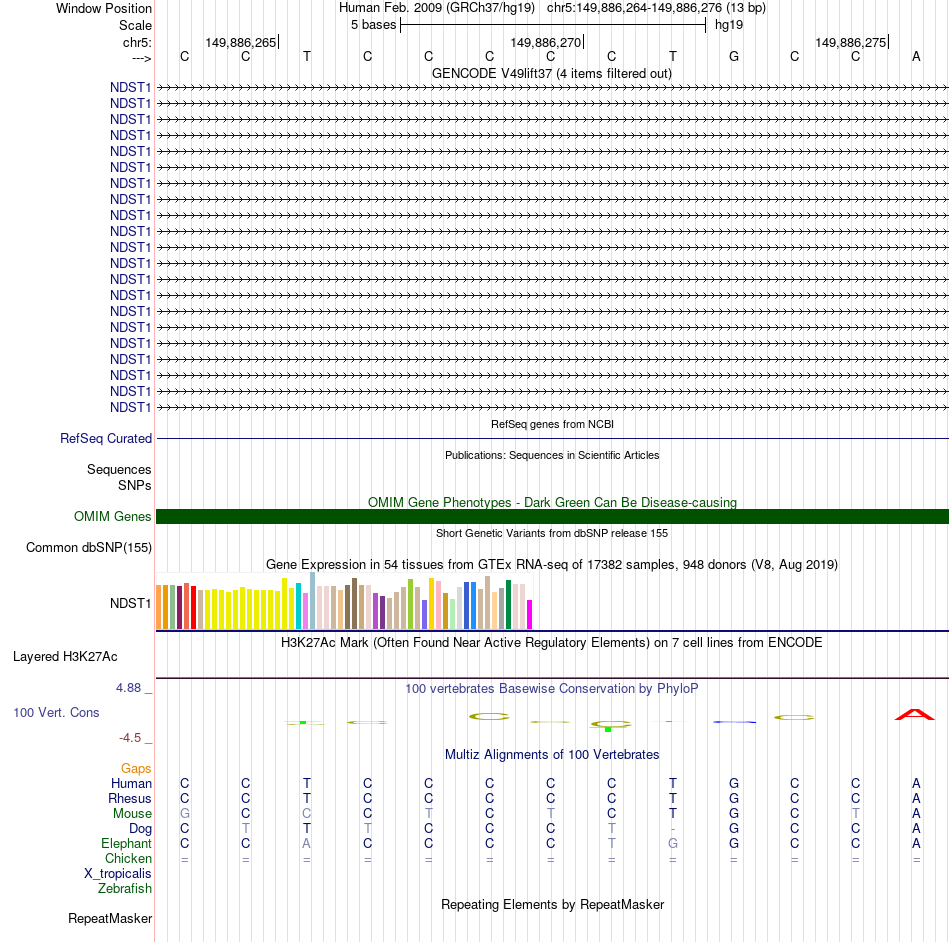Click the strand direction arrow label
Screen dimensions: 950x942
pos(142,58)
